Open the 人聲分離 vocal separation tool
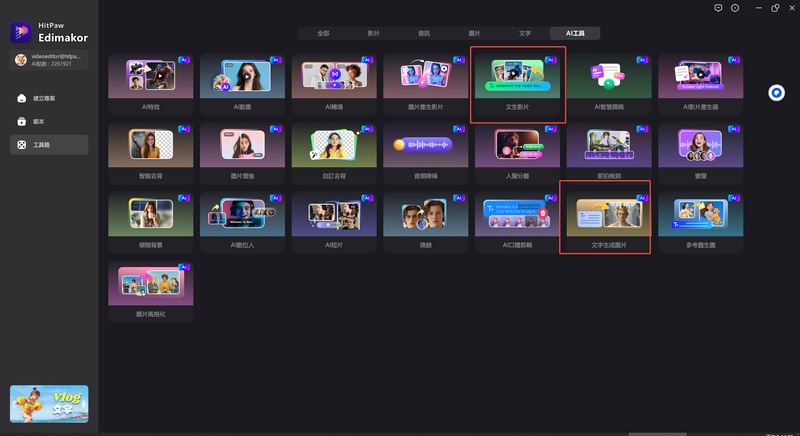800x436 pixels. [x=517, y=153]
